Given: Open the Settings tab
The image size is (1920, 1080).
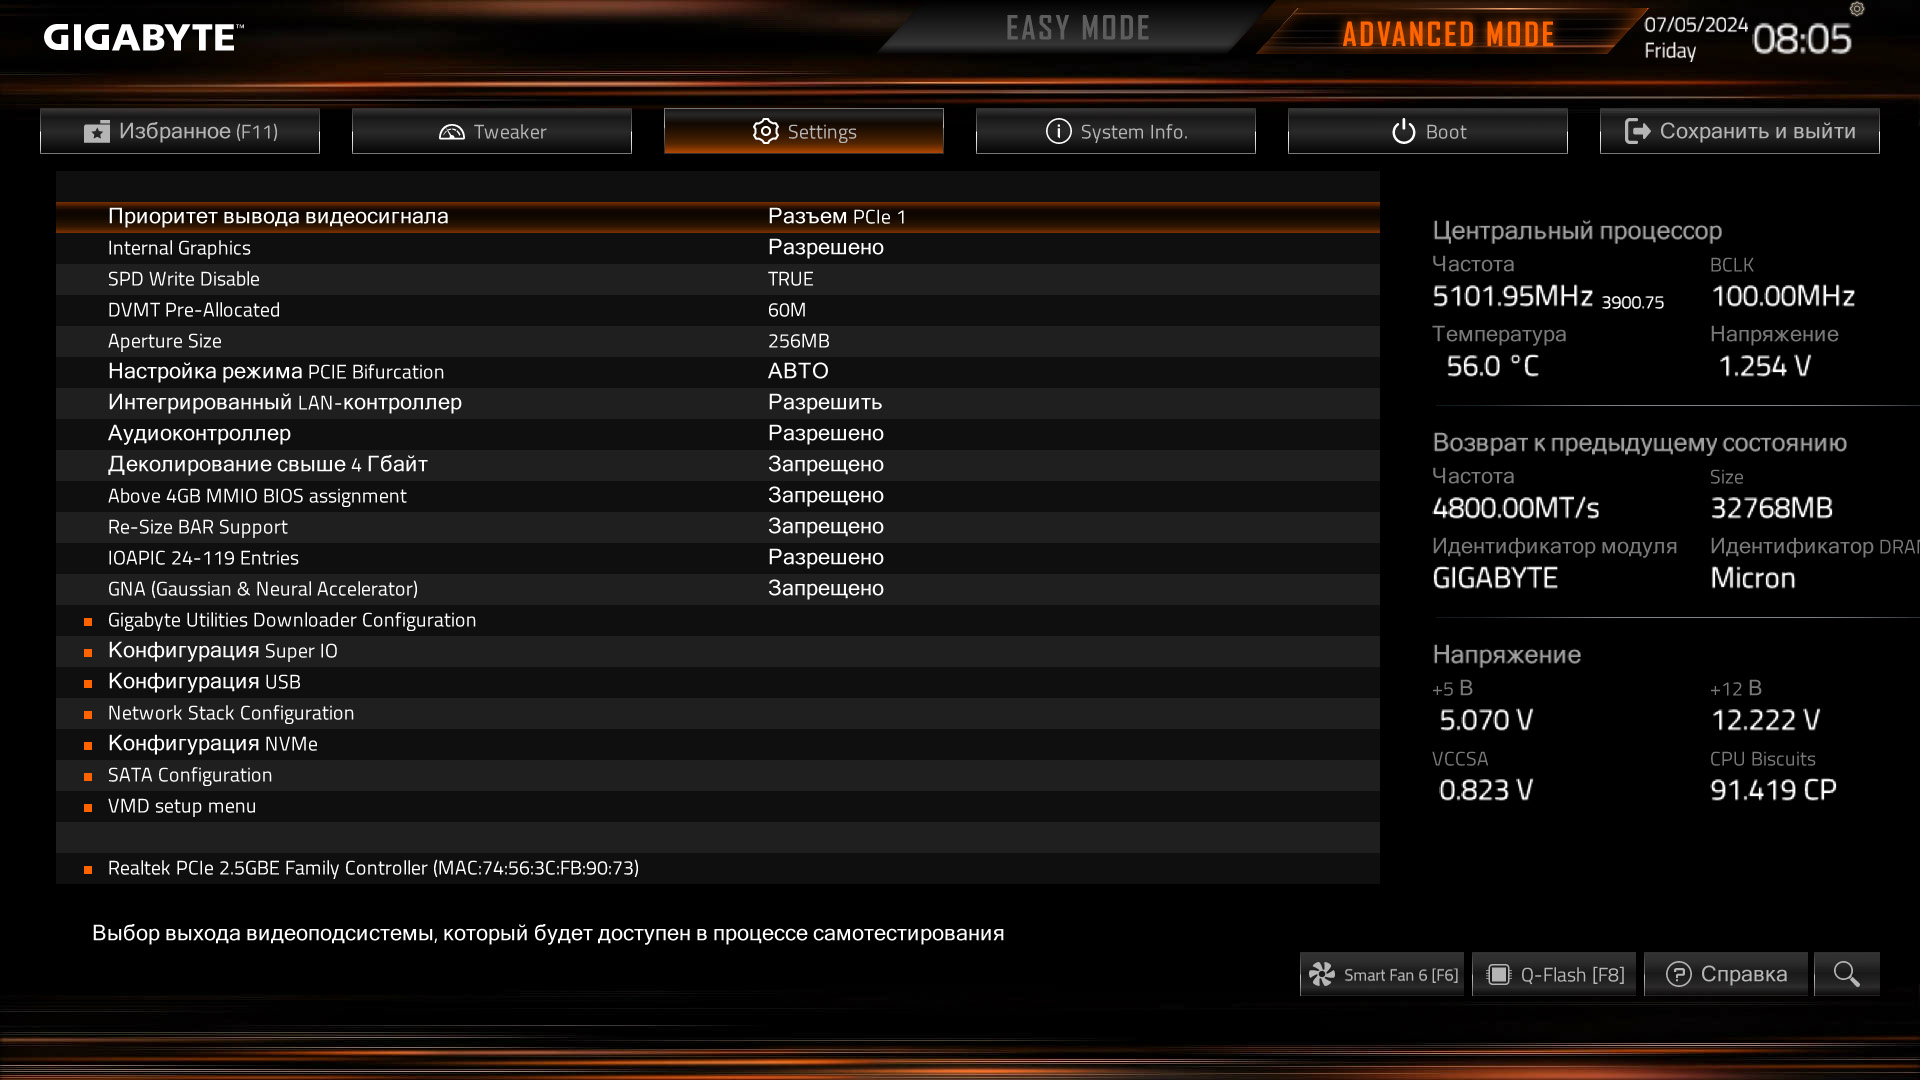Looking at the screenshot, I should 804,131.
